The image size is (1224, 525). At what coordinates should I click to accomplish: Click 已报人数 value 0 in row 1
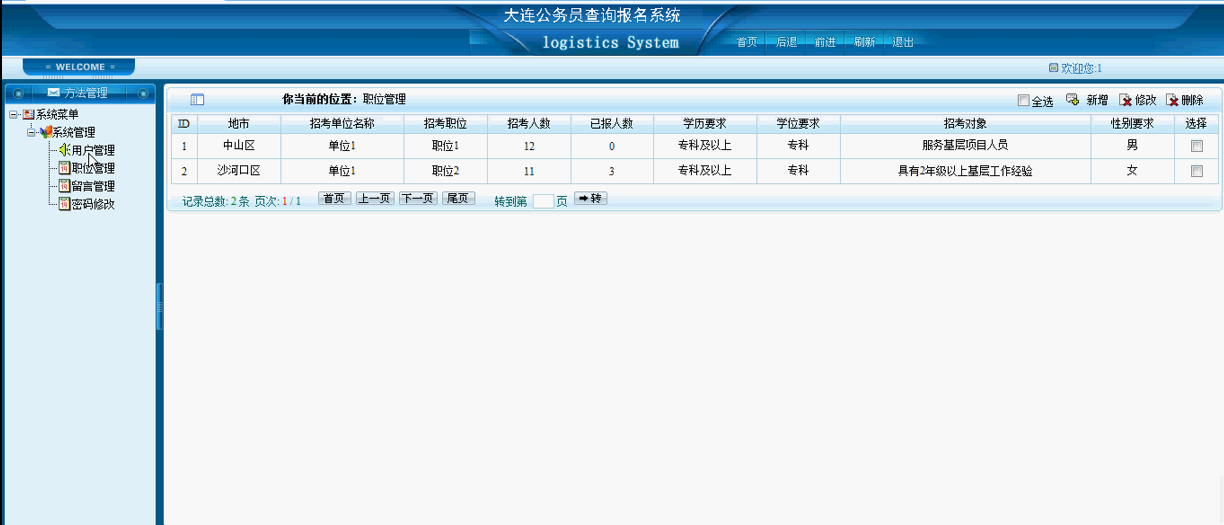pyautogui.click(x=611, y=146)
